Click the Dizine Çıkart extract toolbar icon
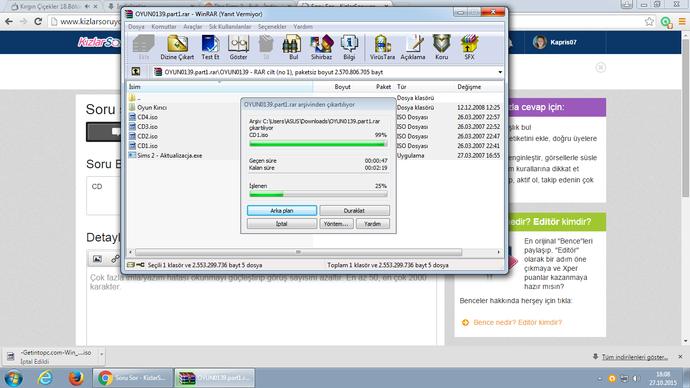 pos(177,48)
